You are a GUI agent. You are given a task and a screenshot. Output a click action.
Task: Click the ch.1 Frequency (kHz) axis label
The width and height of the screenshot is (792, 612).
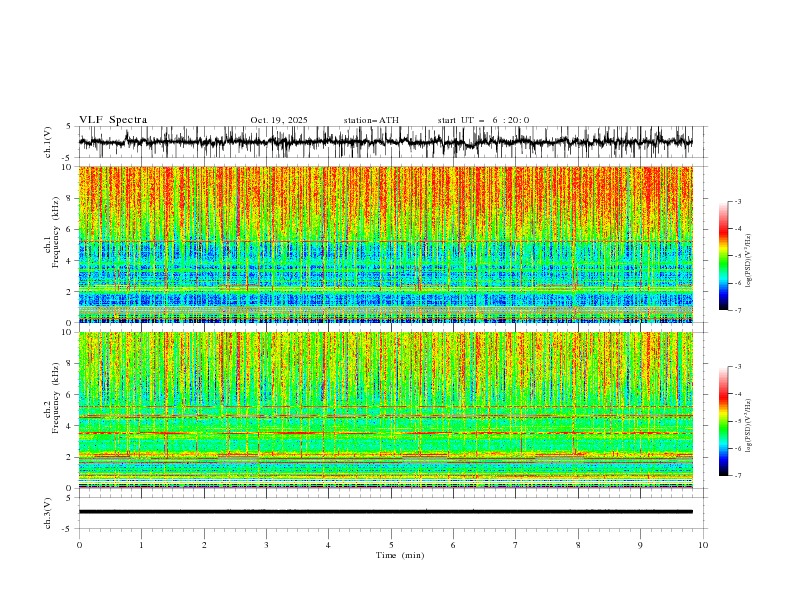pos(52,233)
